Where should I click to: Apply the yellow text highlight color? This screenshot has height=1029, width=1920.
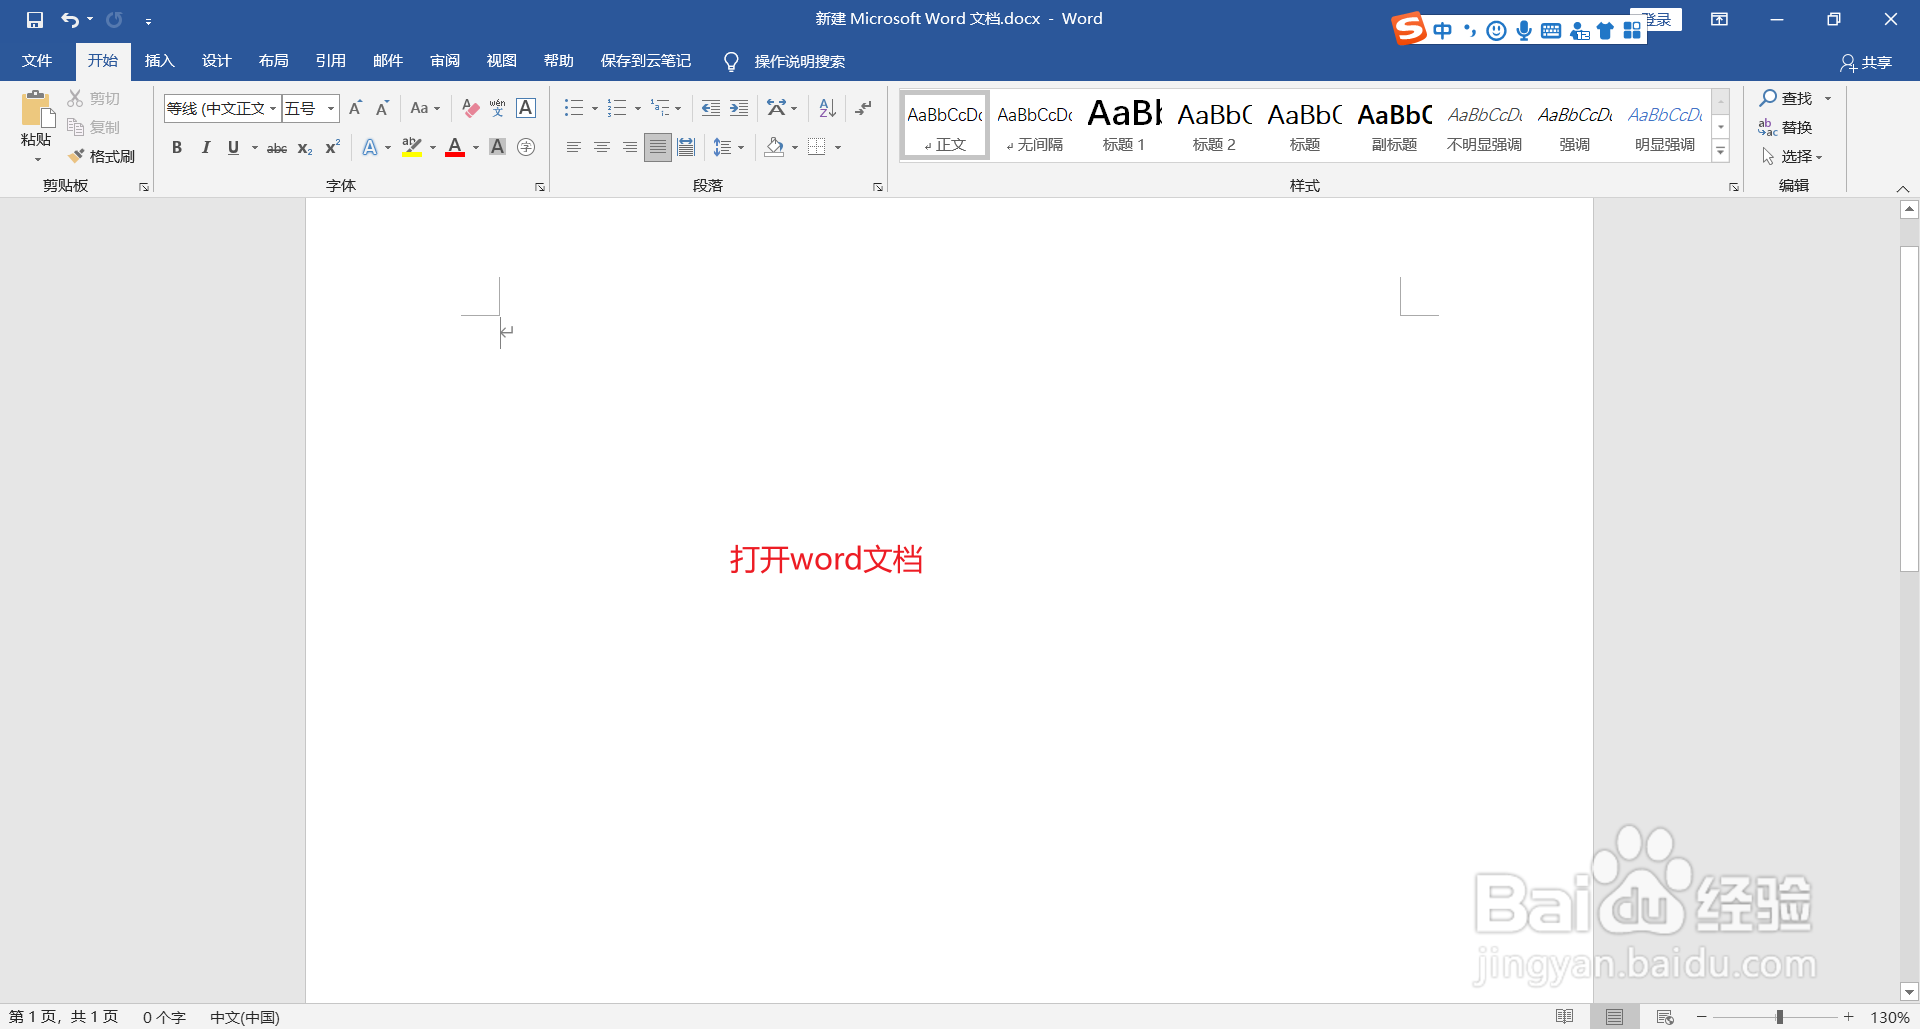(411, 147)
